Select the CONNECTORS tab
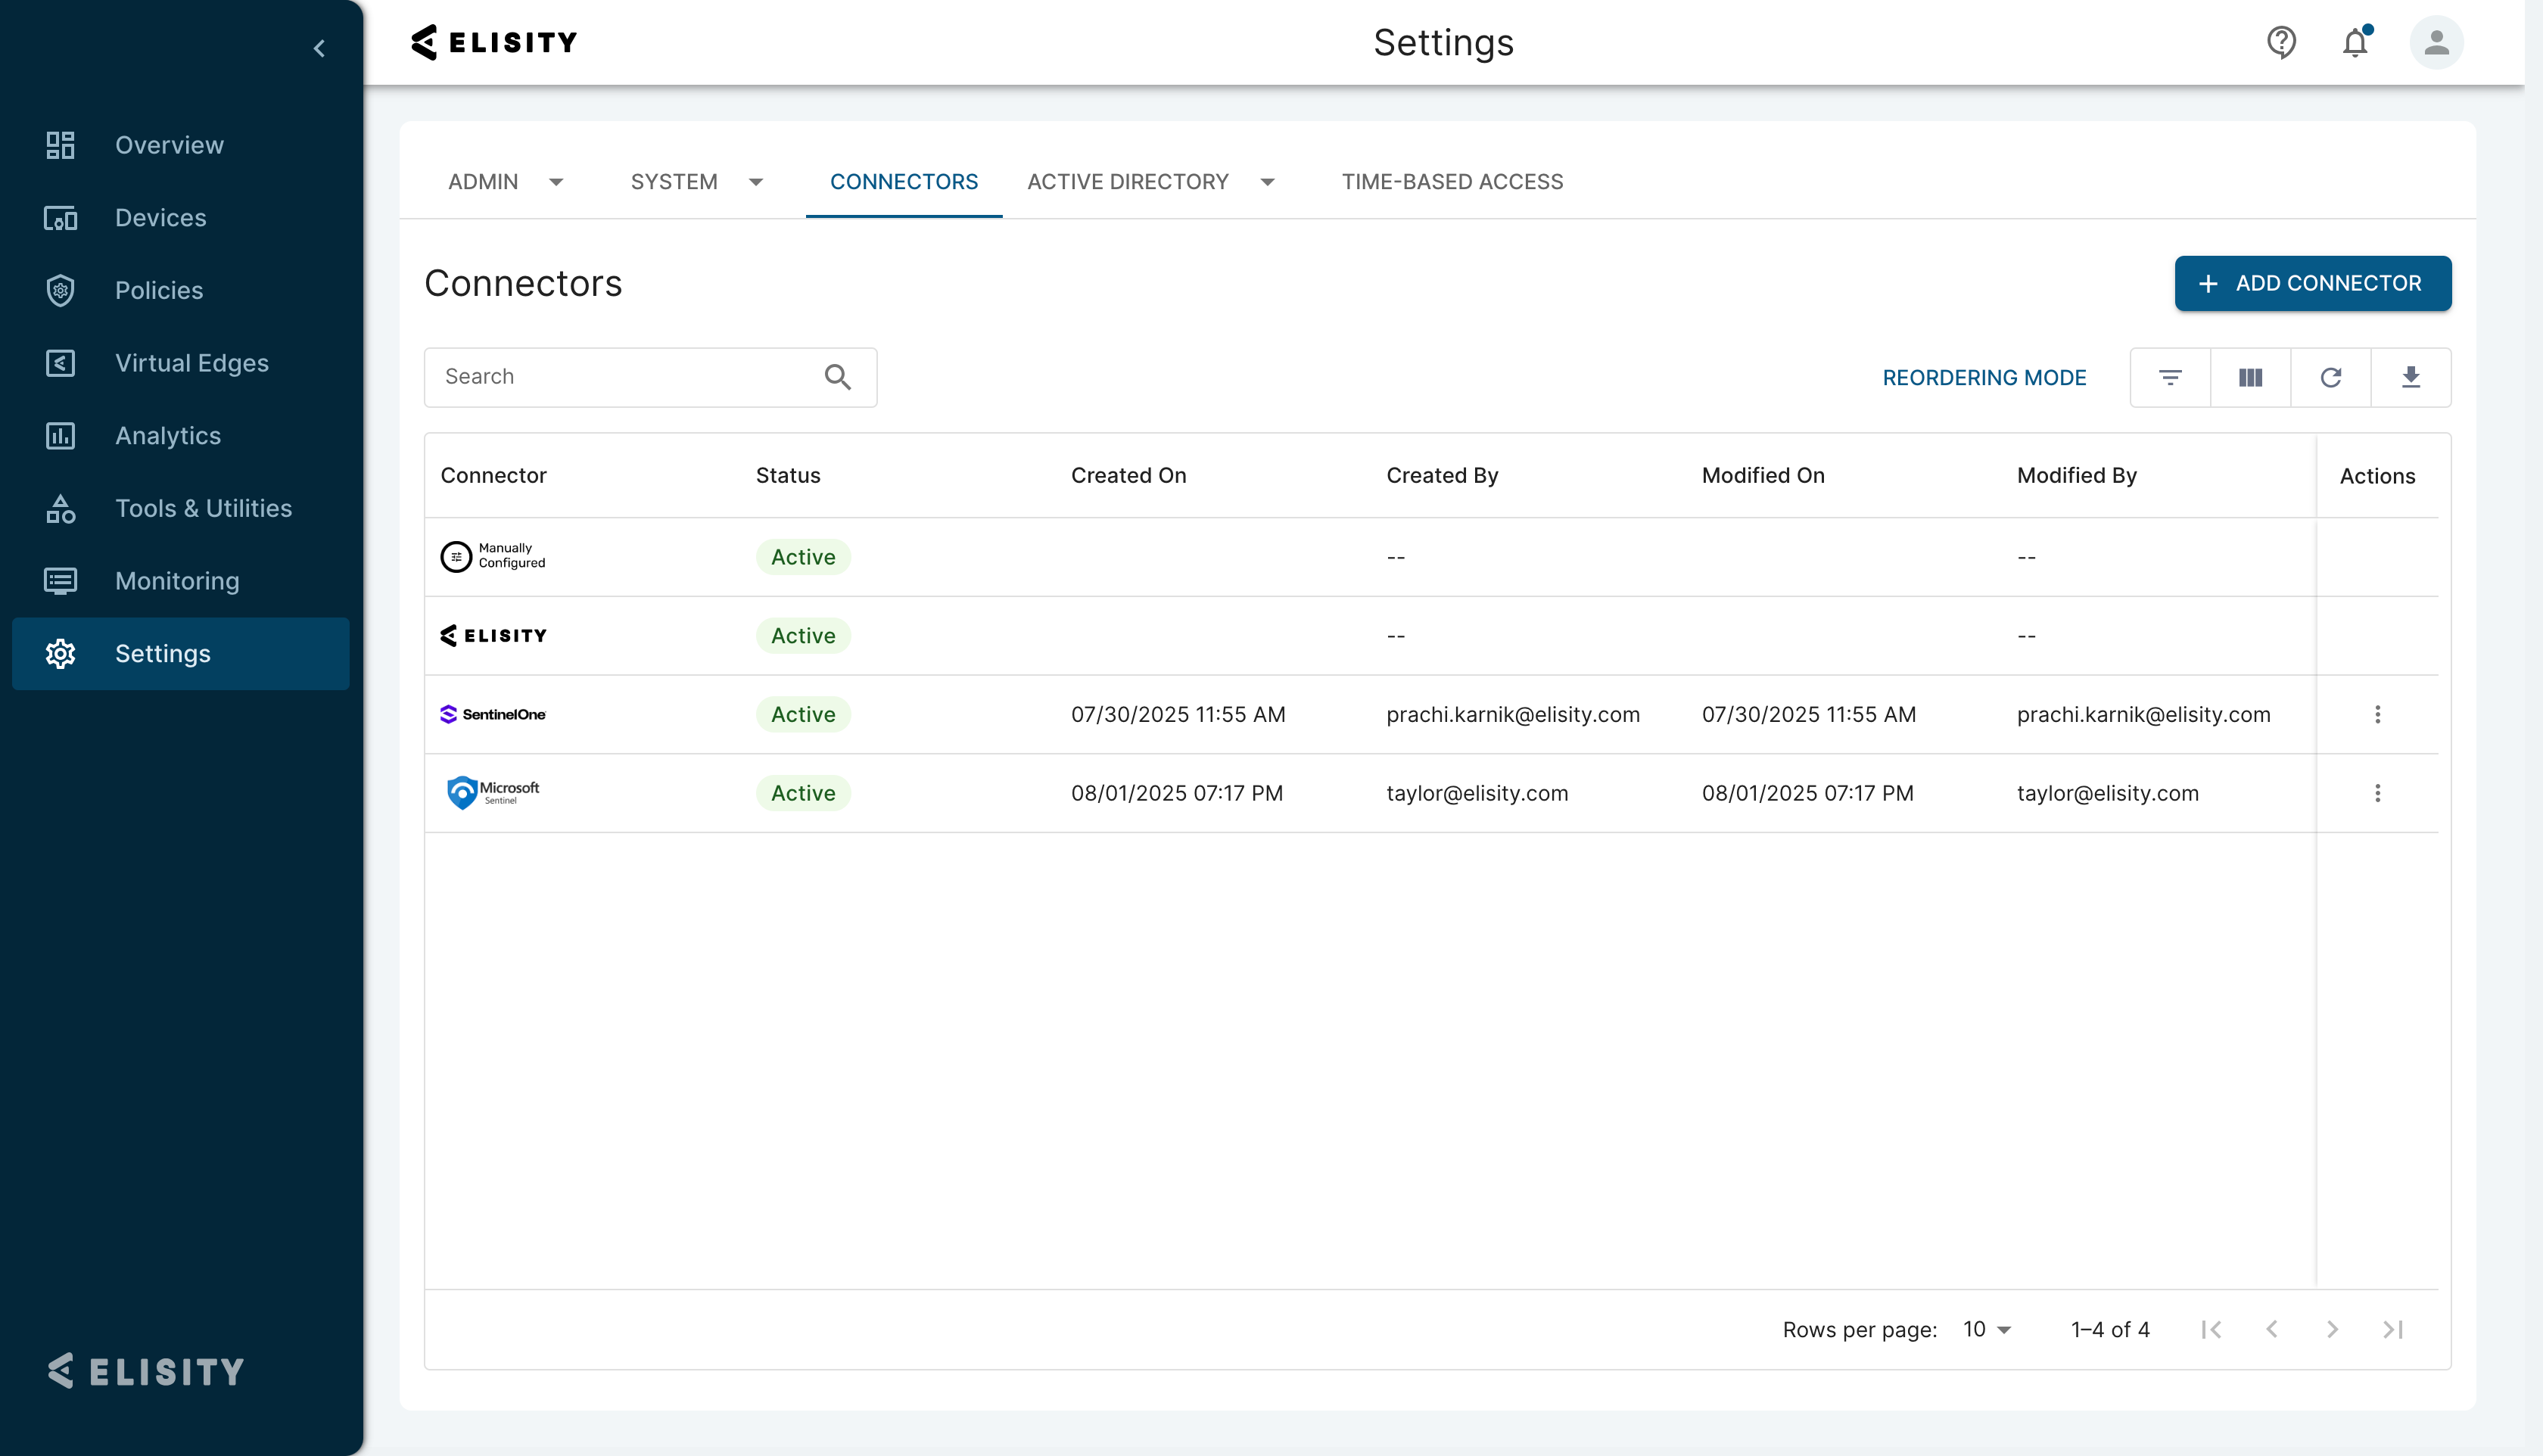This screenshot has height=1456, width=2543. [x=904, y=182]
